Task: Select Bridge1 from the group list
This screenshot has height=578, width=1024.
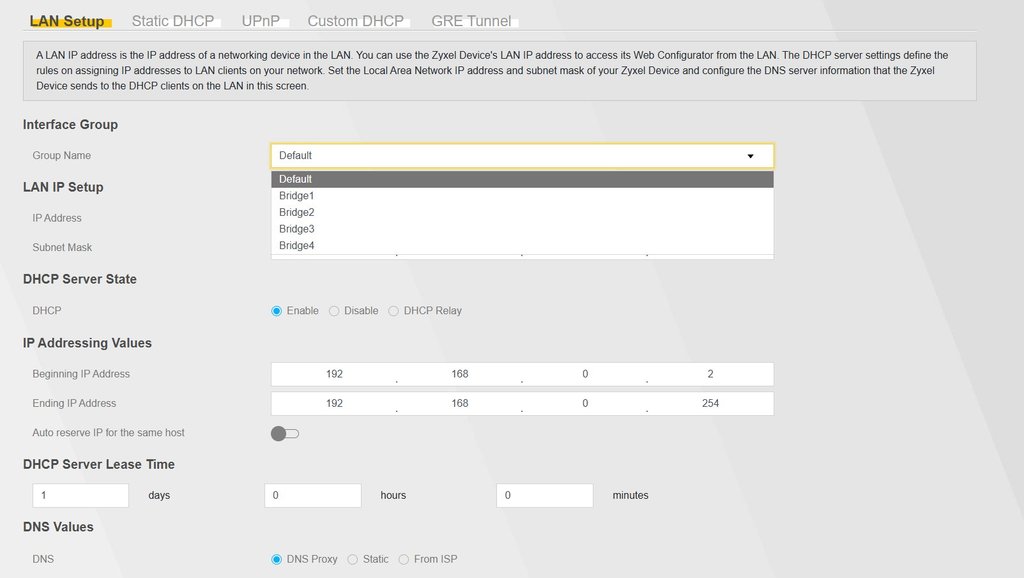Action: point(296,196)
